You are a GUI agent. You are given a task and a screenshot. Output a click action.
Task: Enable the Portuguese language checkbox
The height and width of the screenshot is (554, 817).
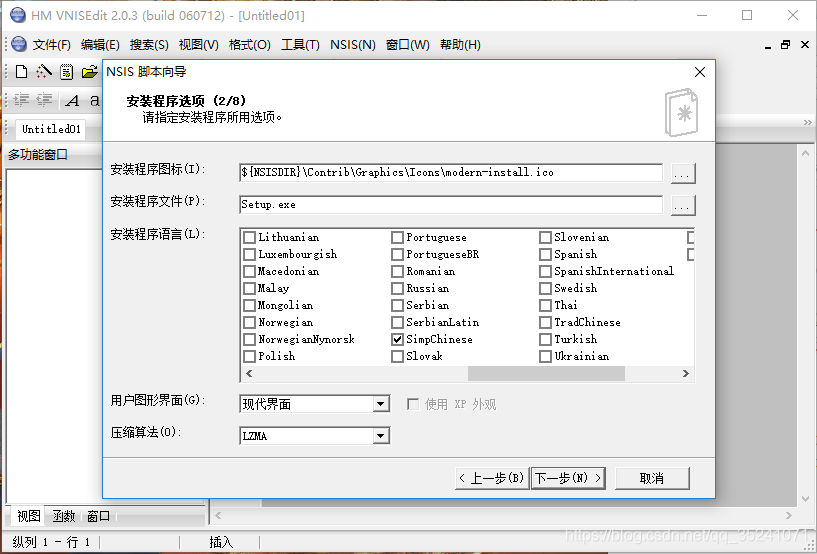[398, 238]
